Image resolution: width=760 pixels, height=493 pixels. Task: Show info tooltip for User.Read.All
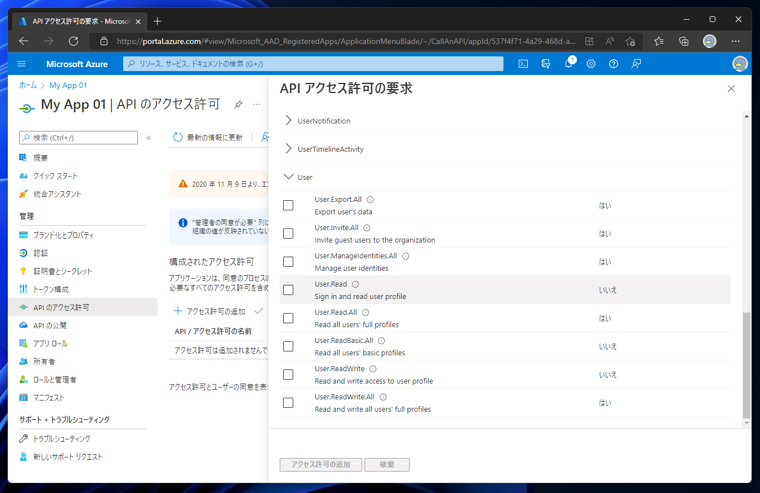point(365,313)
